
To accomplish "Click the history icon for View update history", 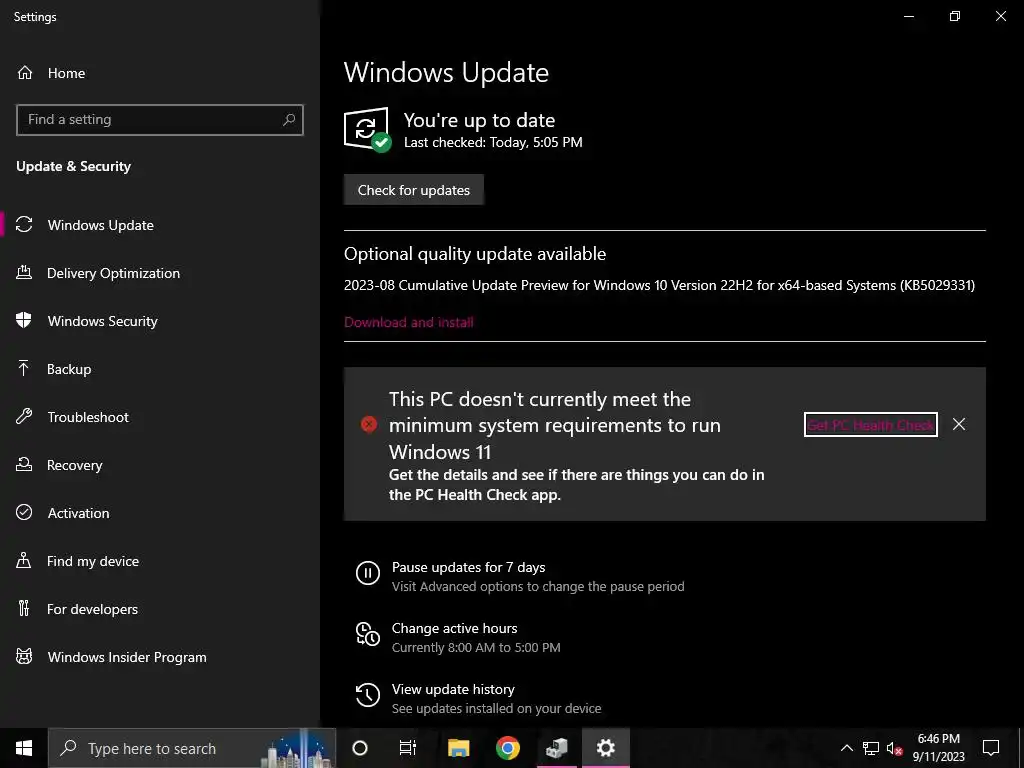I will (x=368, y=695).
